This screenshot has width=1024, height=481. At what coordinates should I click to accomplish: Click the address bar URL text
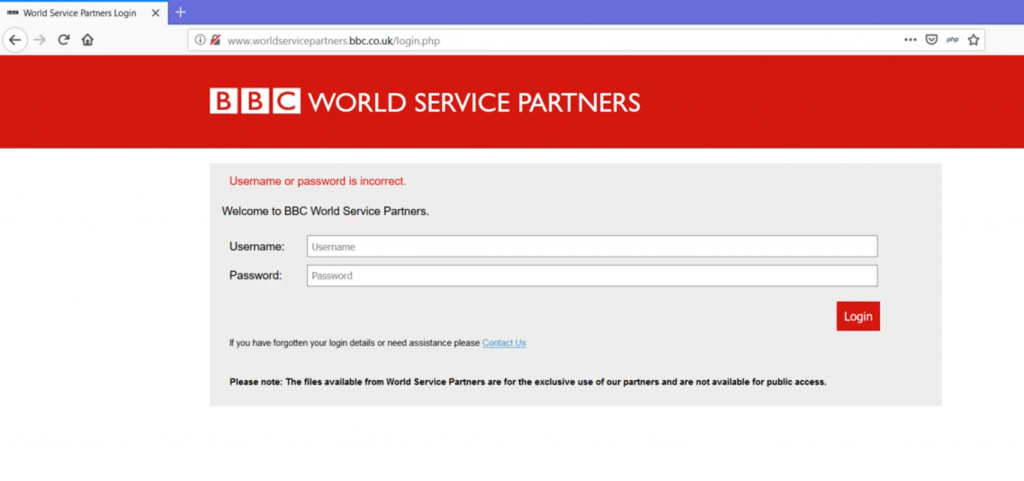click(x=334, y=40)
